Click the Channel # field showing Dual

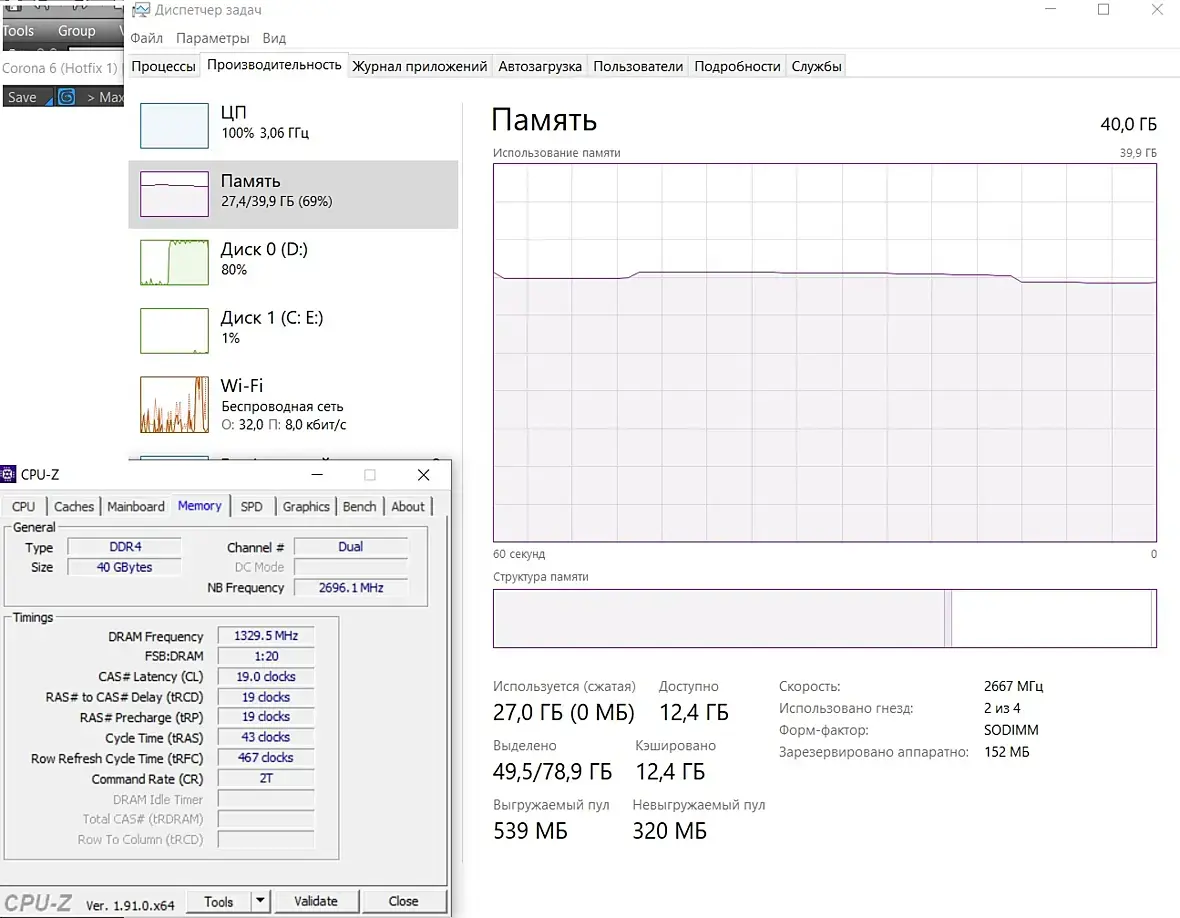click(x=351, y=546)
